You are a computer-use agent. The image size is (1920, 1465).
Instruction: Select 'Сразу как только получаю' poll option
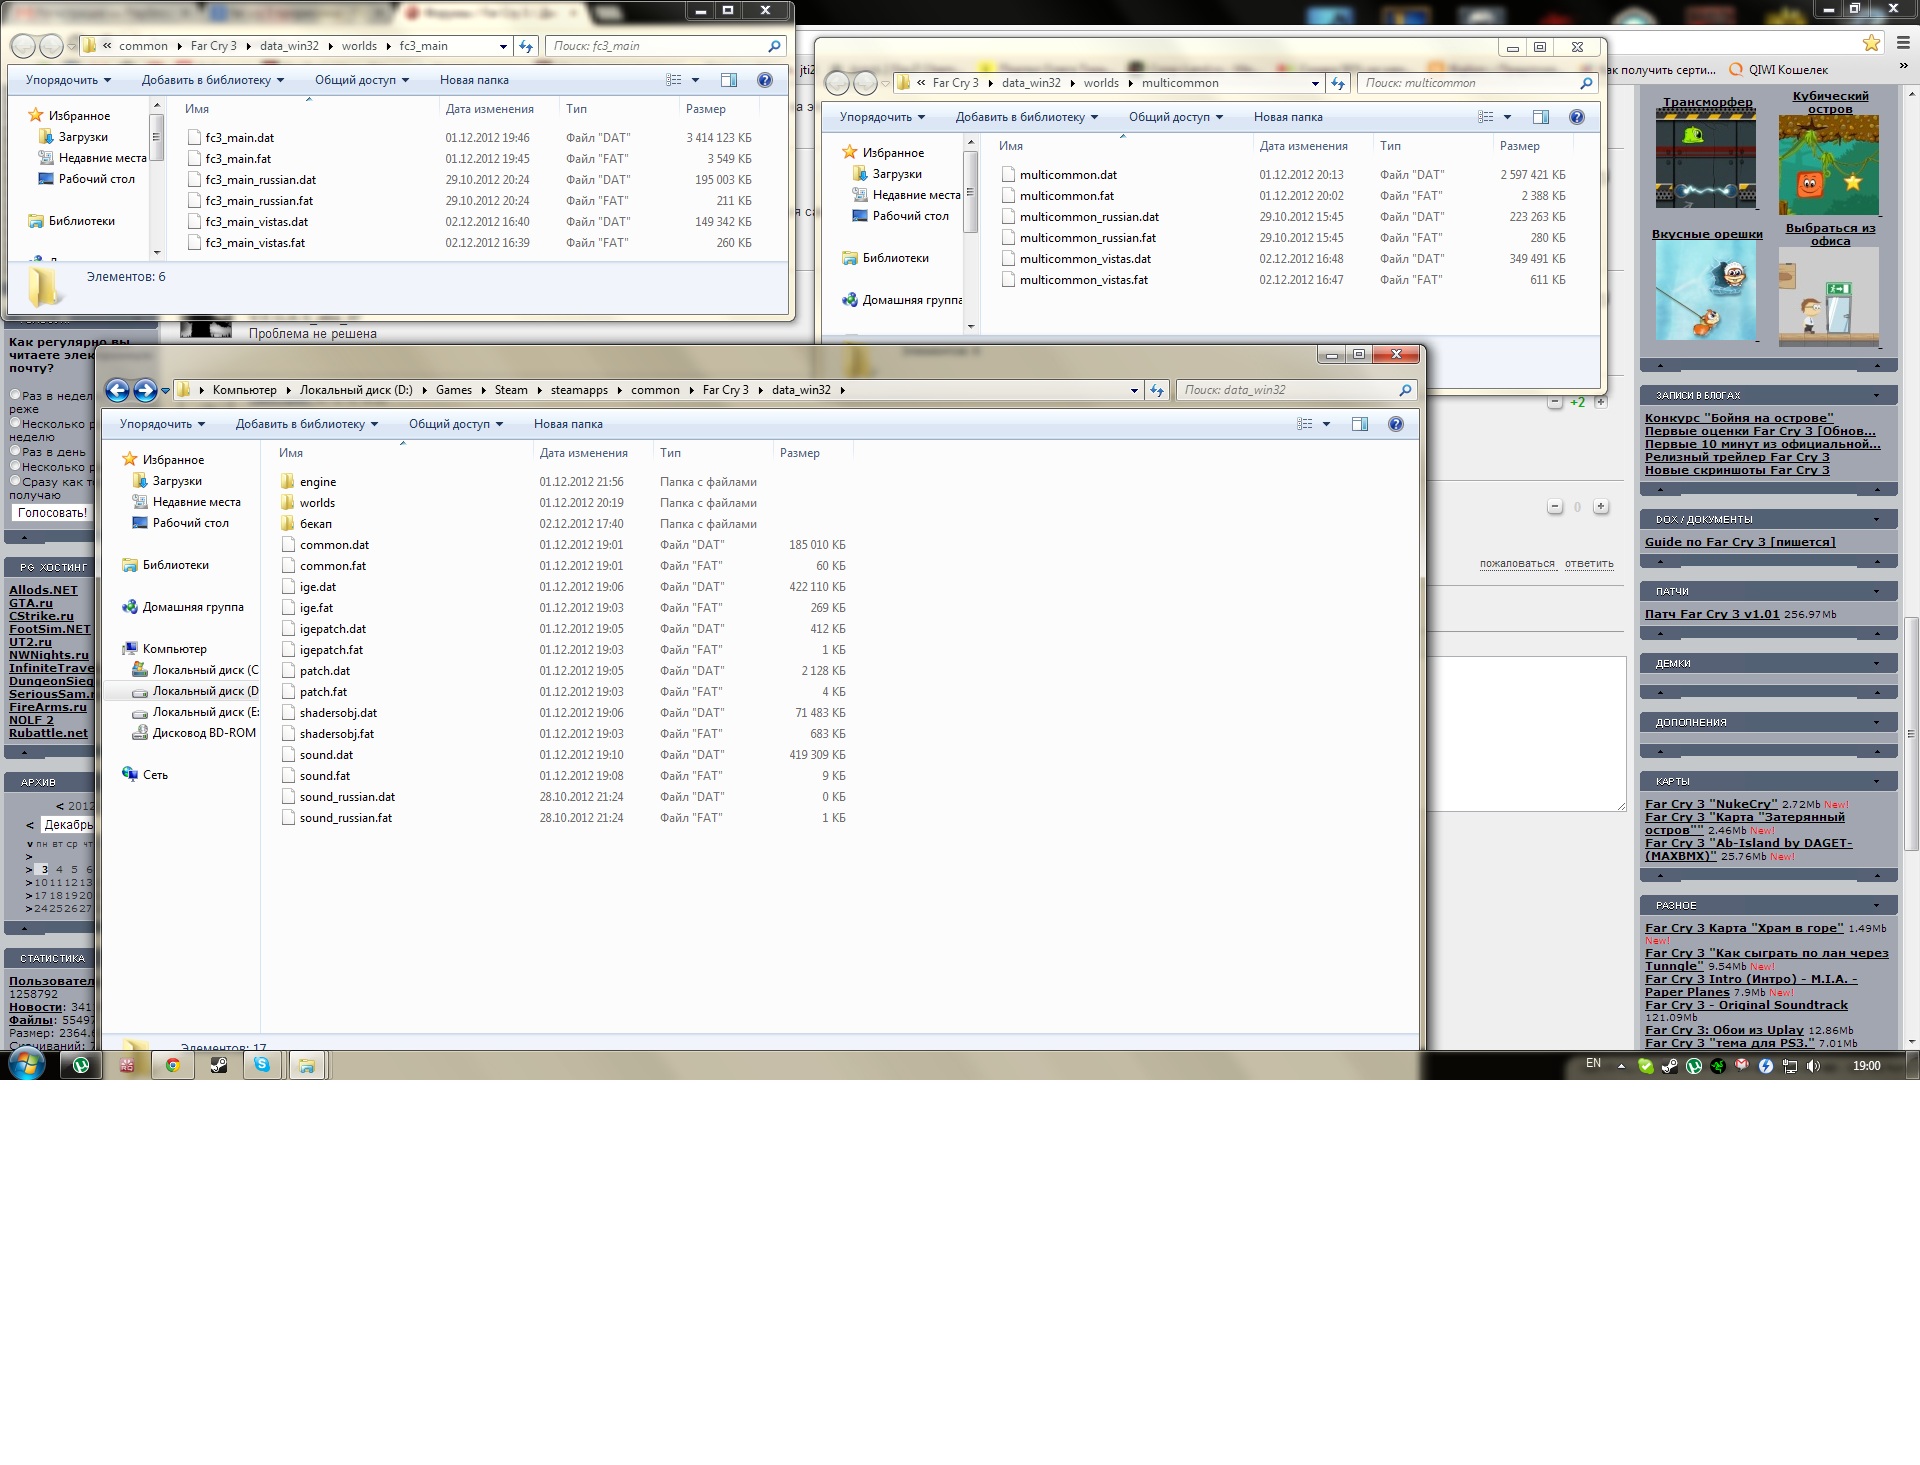point(15,481)
